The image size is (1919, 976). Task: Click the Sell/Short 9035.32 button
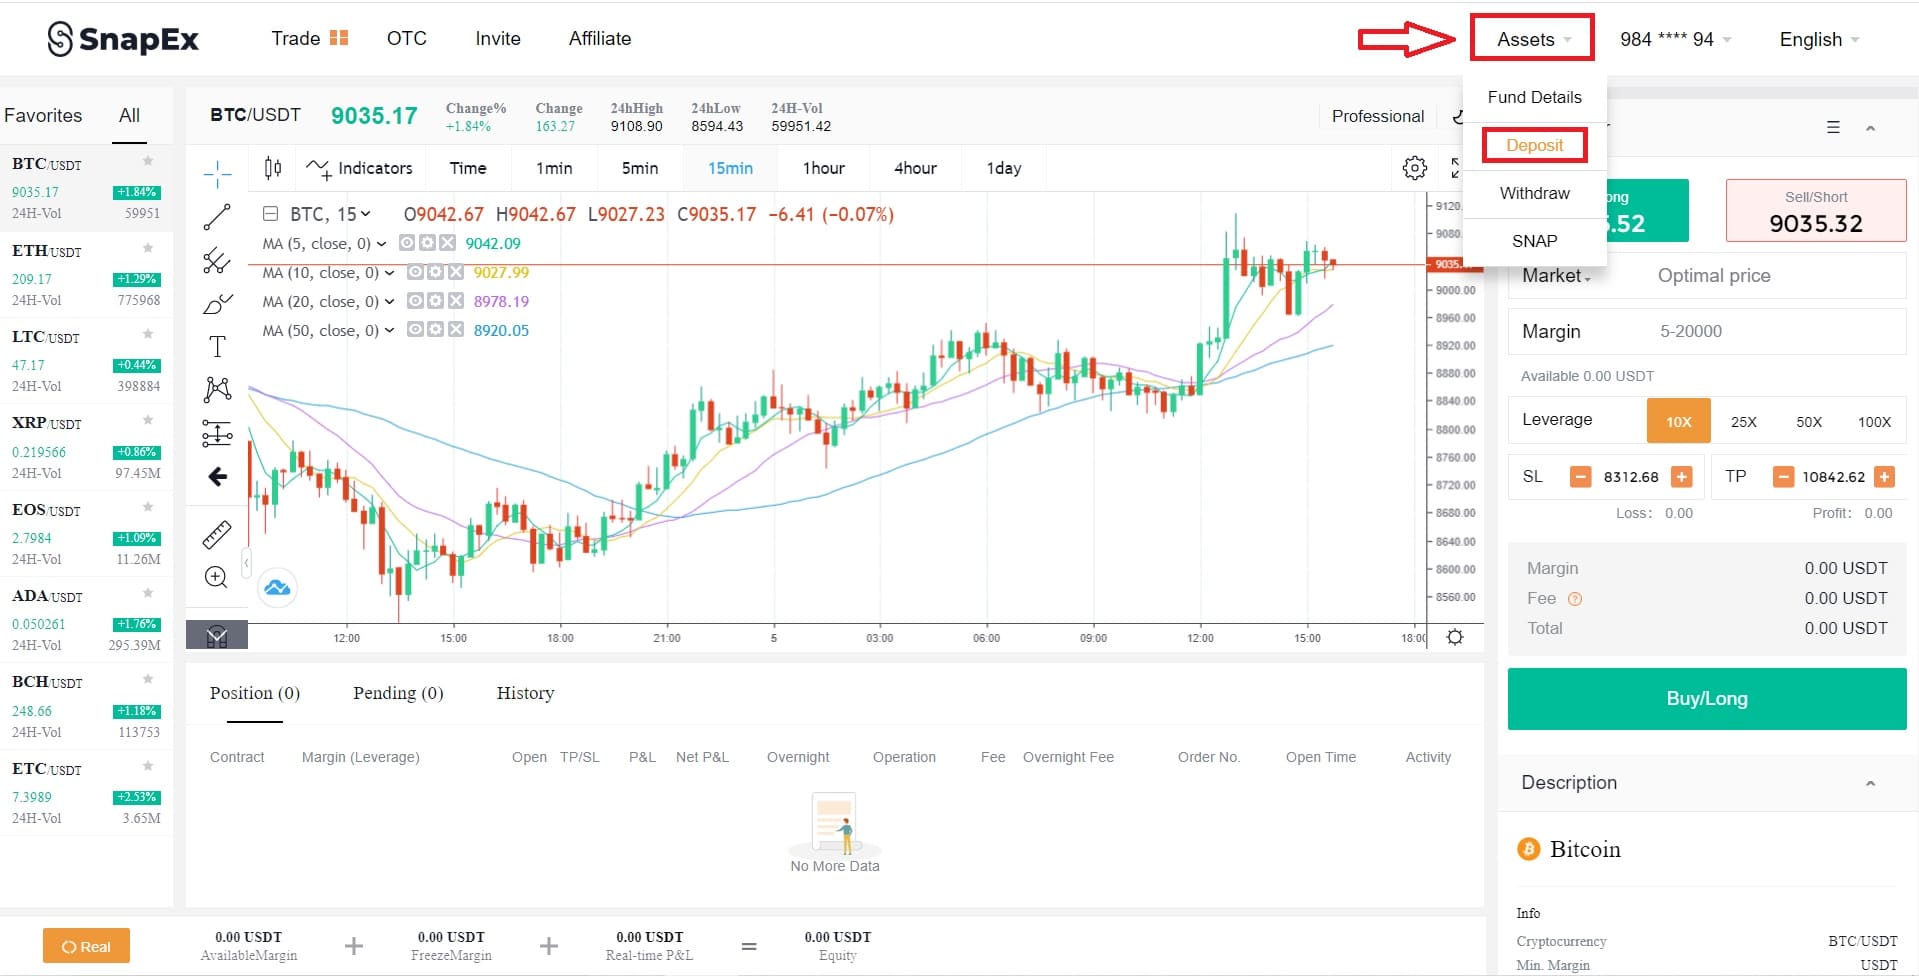[x=1816, y=211]
